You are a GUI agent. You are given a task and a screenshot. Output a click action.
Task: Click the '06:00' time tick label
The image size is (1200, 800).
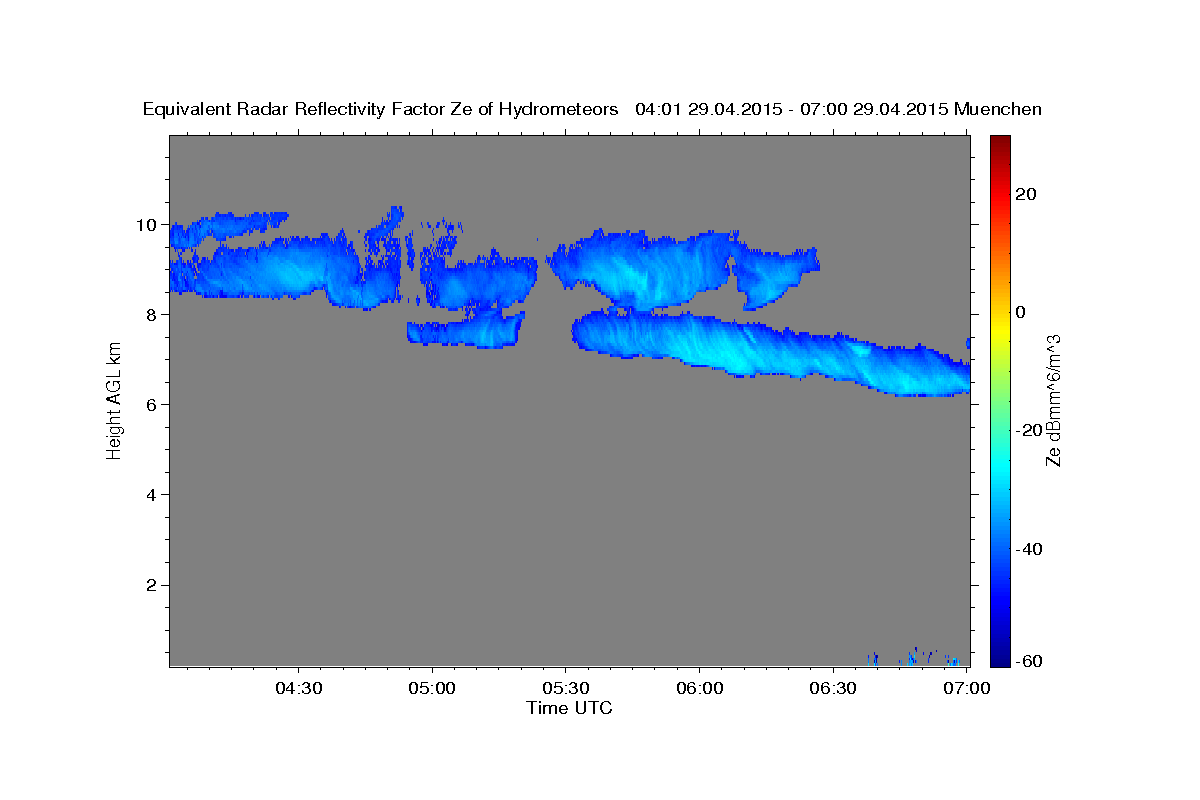tap(699, 688)
